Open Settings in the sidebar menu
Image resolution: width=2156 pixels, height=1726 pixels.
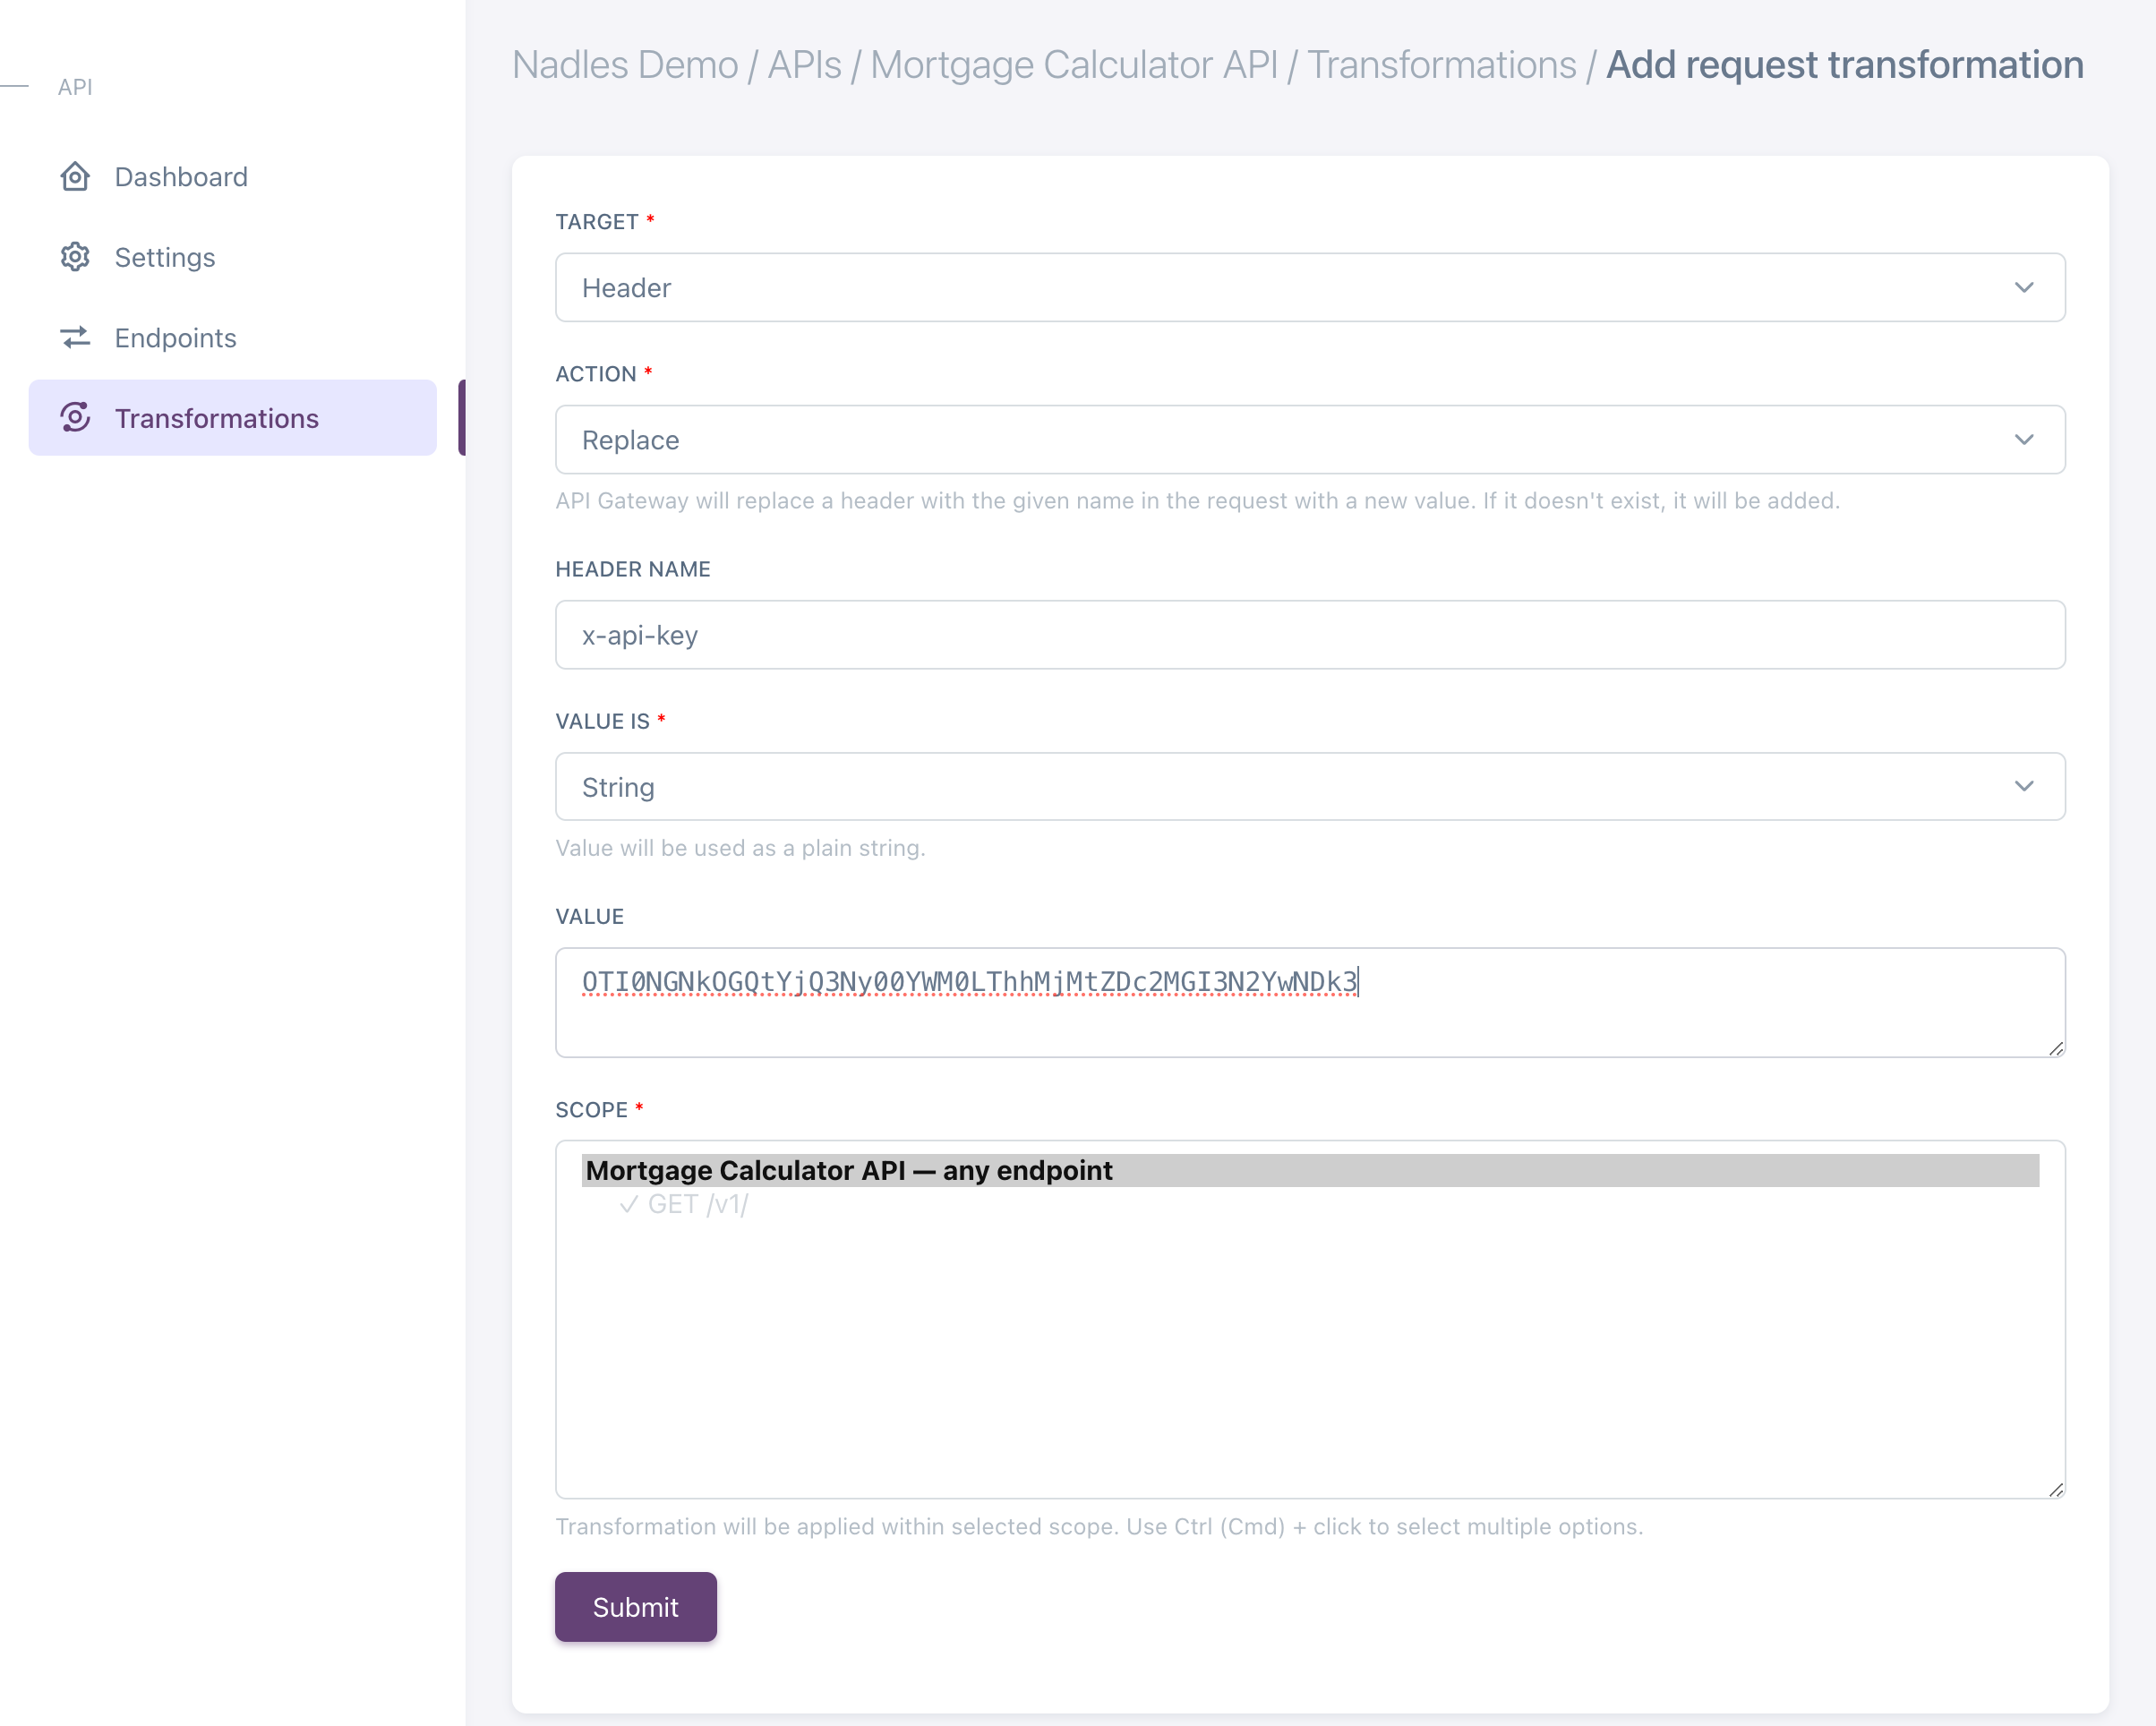tap(165, 257)
